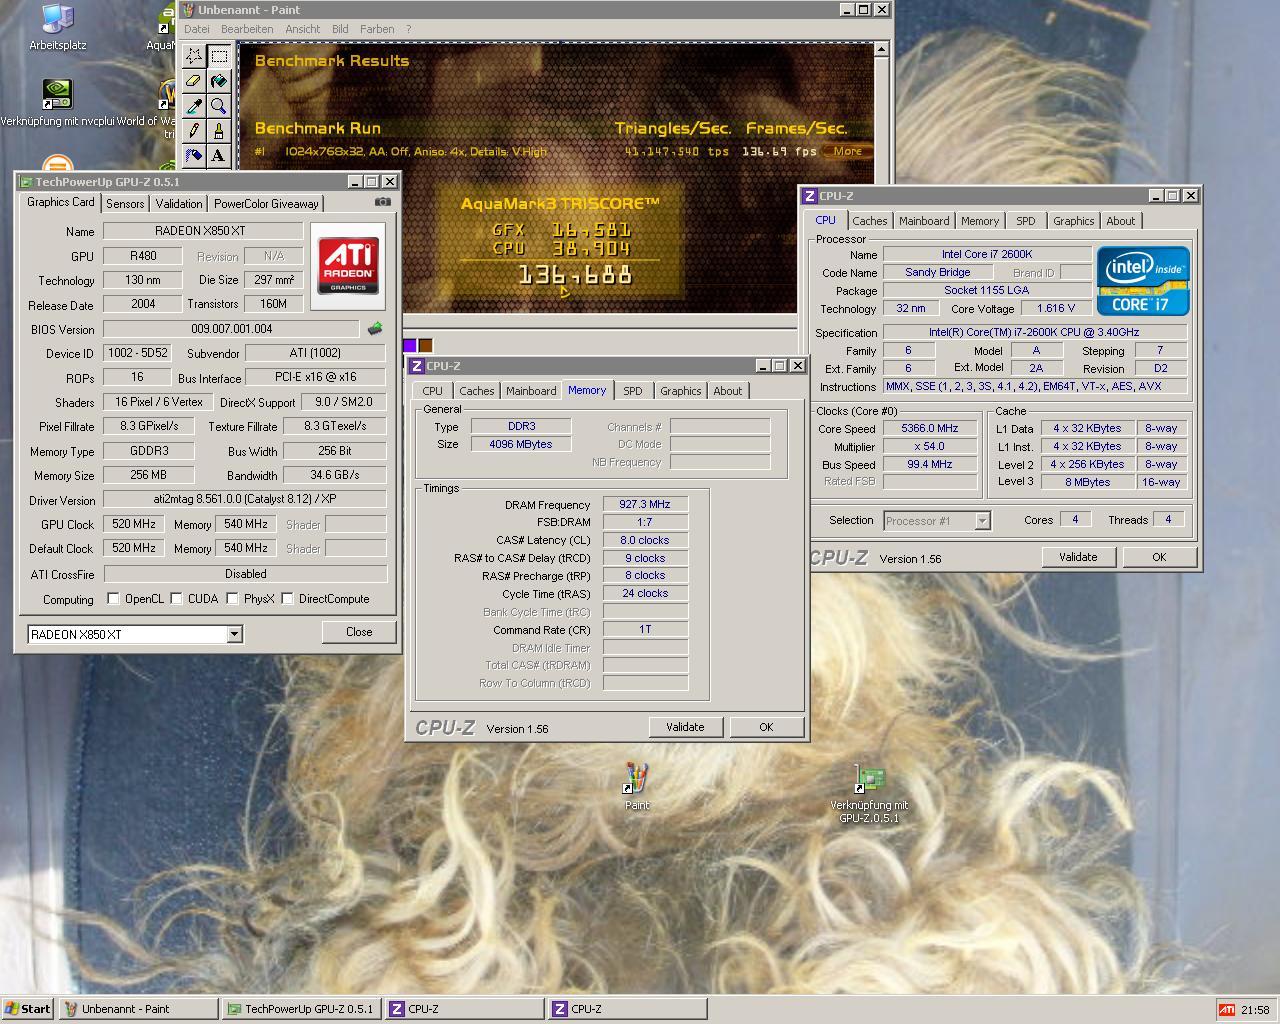This screenshot has width=1280, height=1024.
Task: Click the DRAM Frequency 927.3 MHz value
Action: point(645,505)
